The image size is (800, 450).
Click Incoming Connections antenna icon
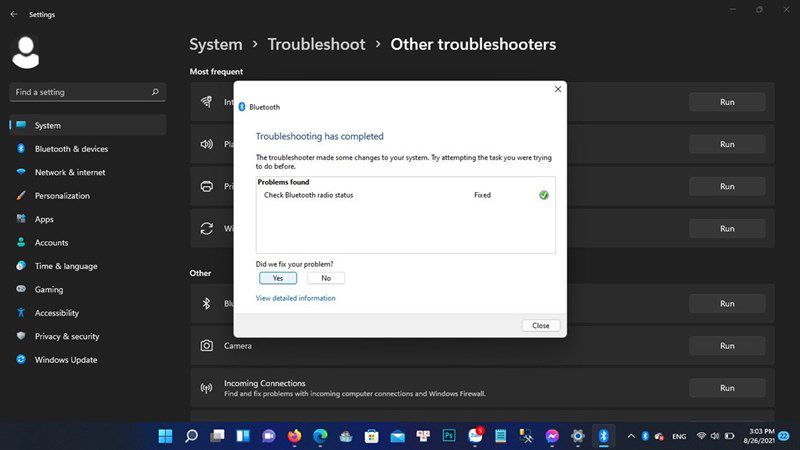(206, 388)
